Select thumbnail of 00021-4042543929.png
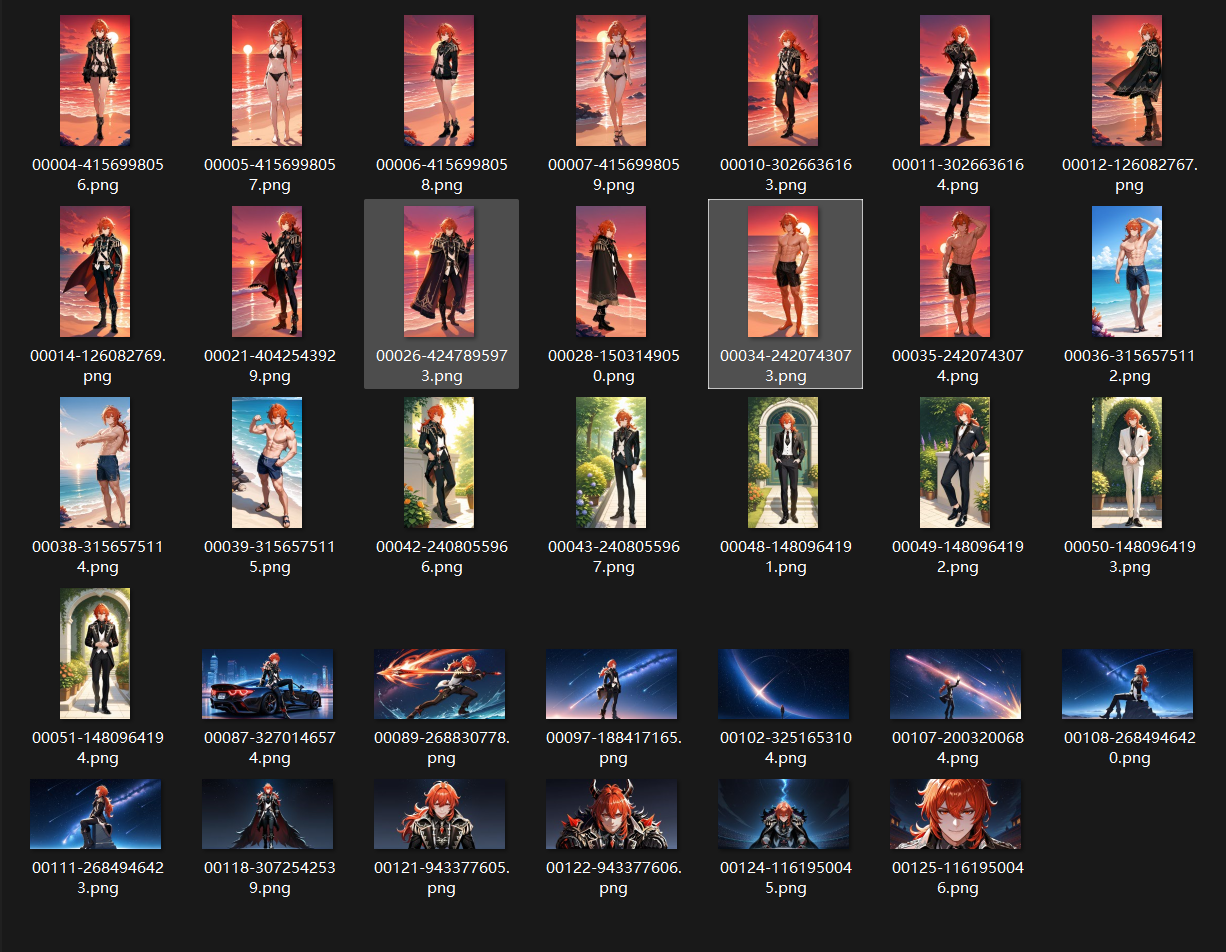Screen dimensions: 1226x952 click(x=267, y=271)
